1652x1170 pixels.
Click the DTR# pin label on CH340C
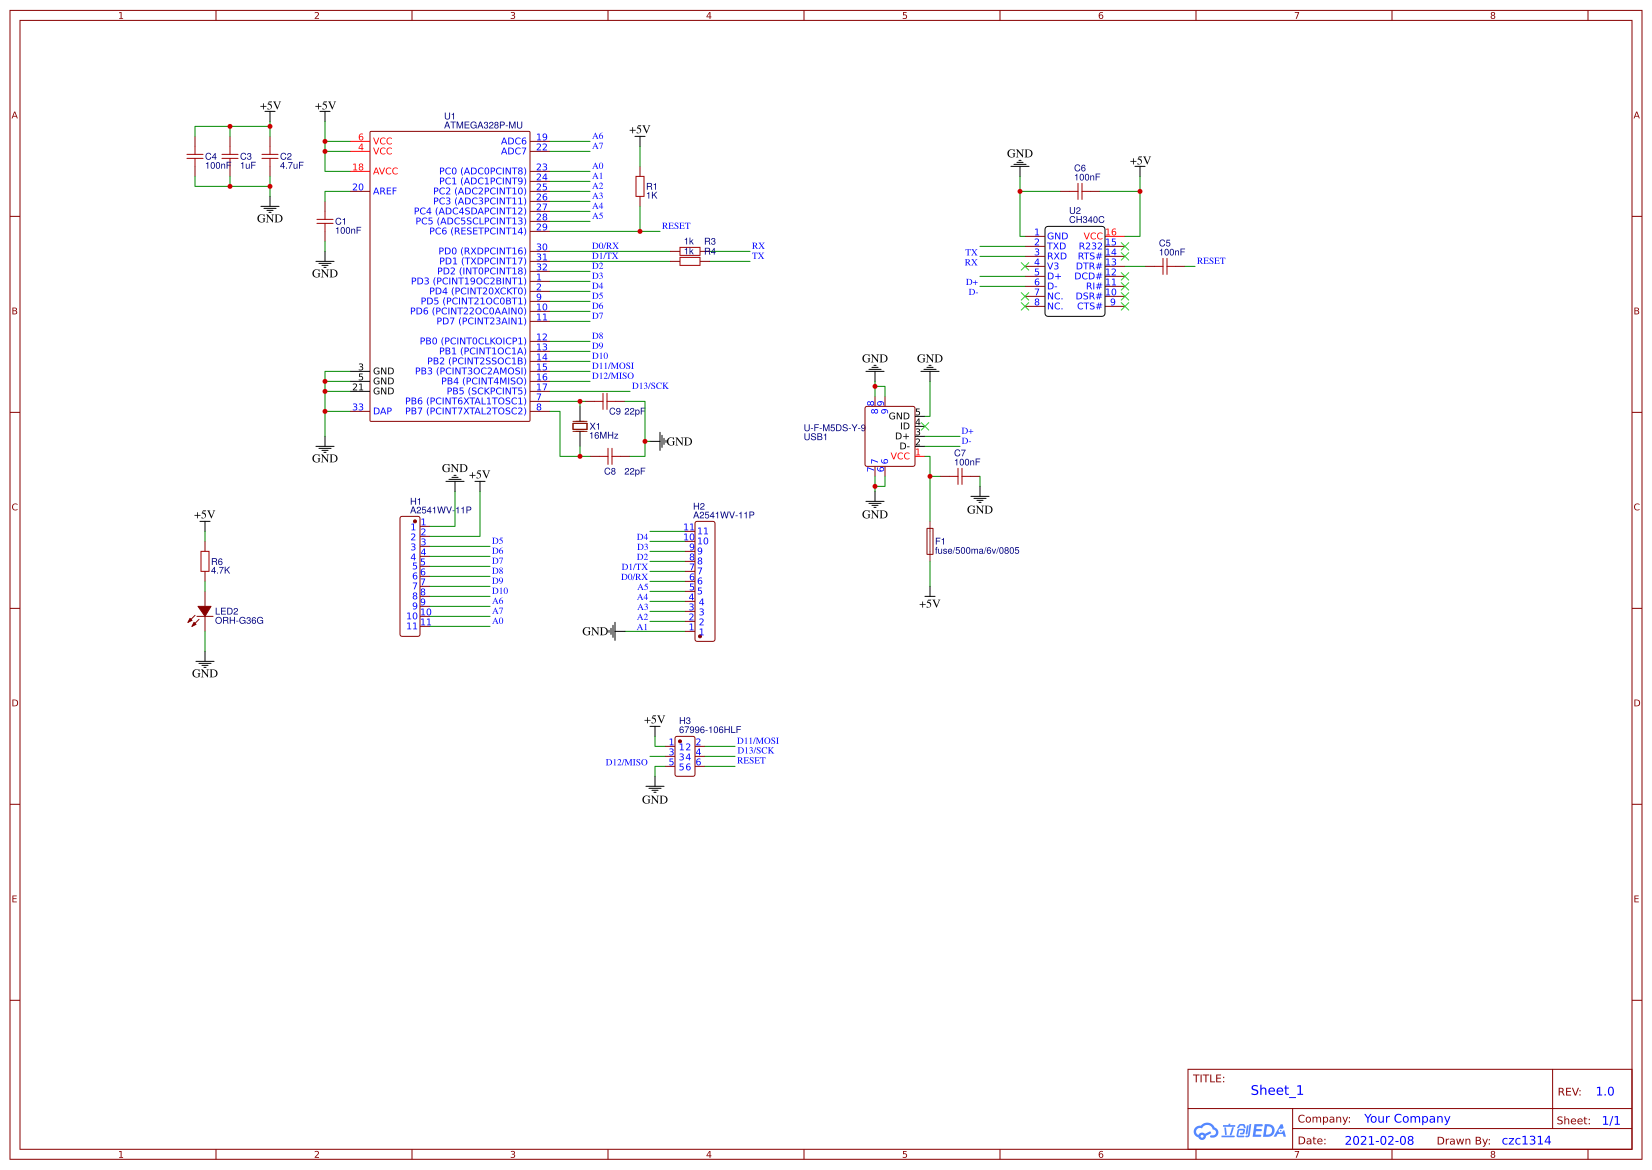click(1089, 266)
